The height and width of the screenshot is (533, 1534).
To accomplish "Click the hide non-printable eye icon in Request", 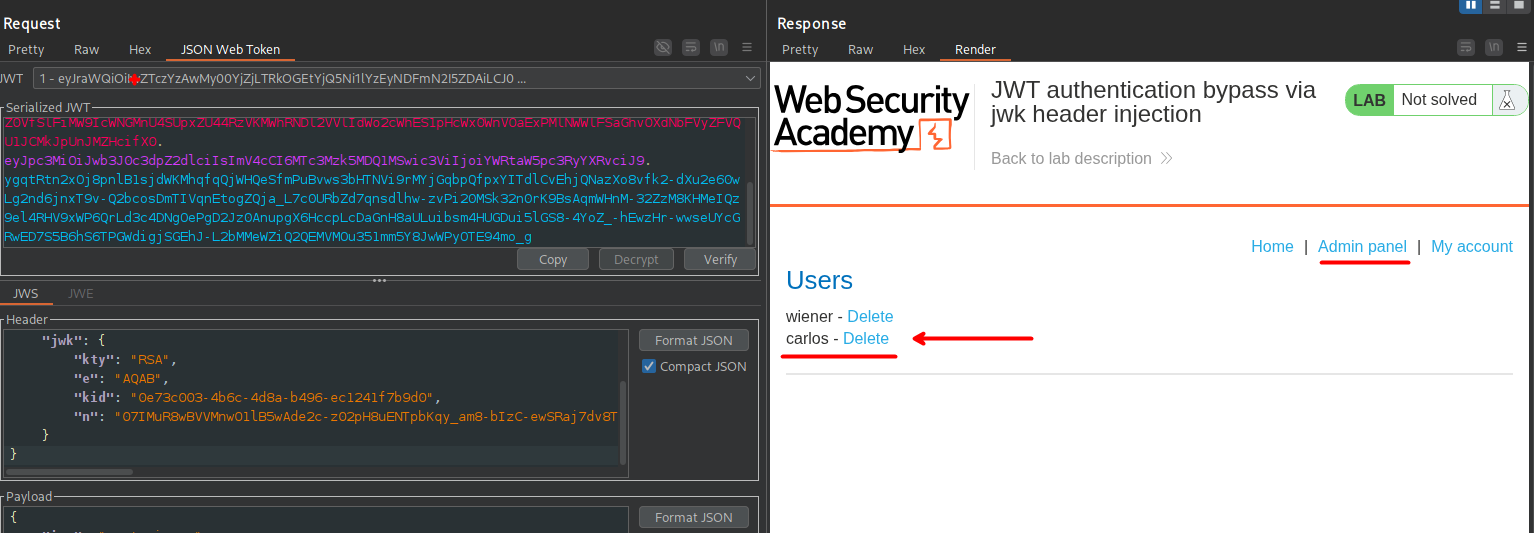I will (662, 47).
